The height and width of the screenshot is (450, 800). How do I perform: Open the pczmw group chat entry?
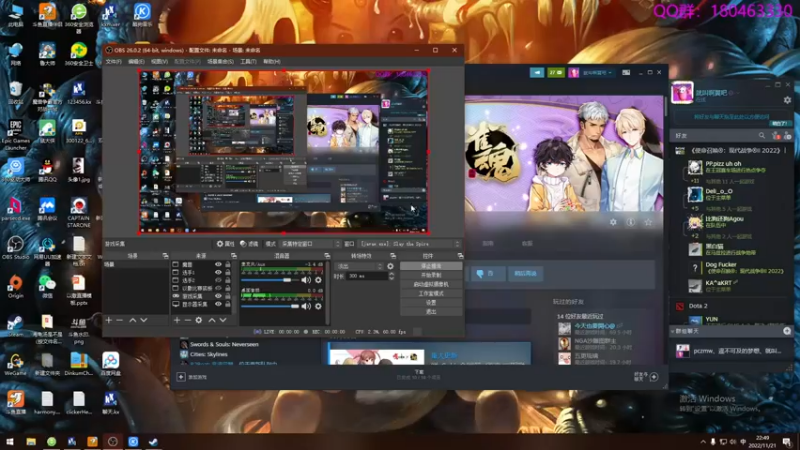coord(732,351)
